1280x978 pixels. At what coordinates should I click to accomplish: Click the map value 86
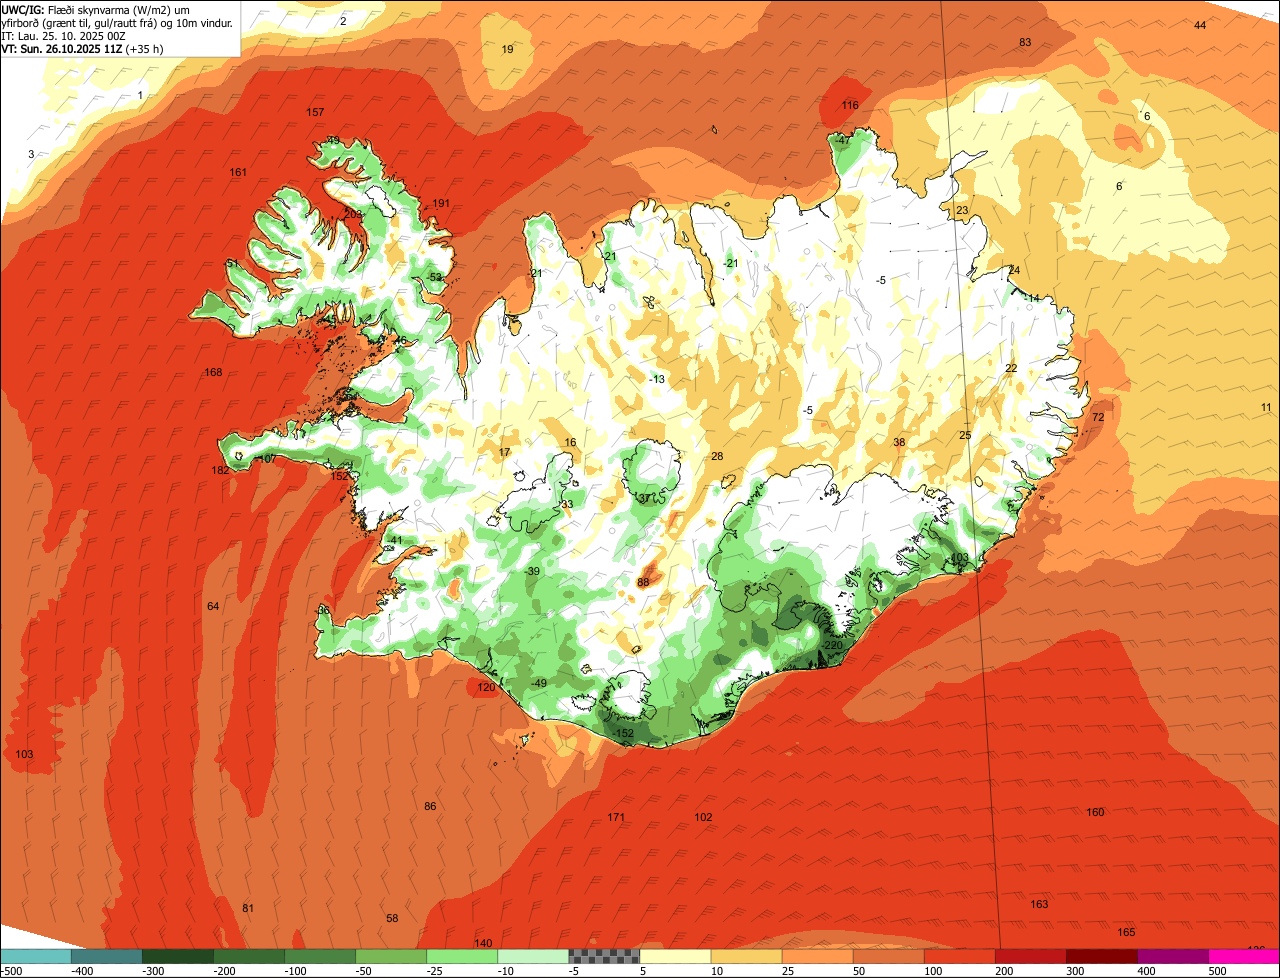pos(430,806)
